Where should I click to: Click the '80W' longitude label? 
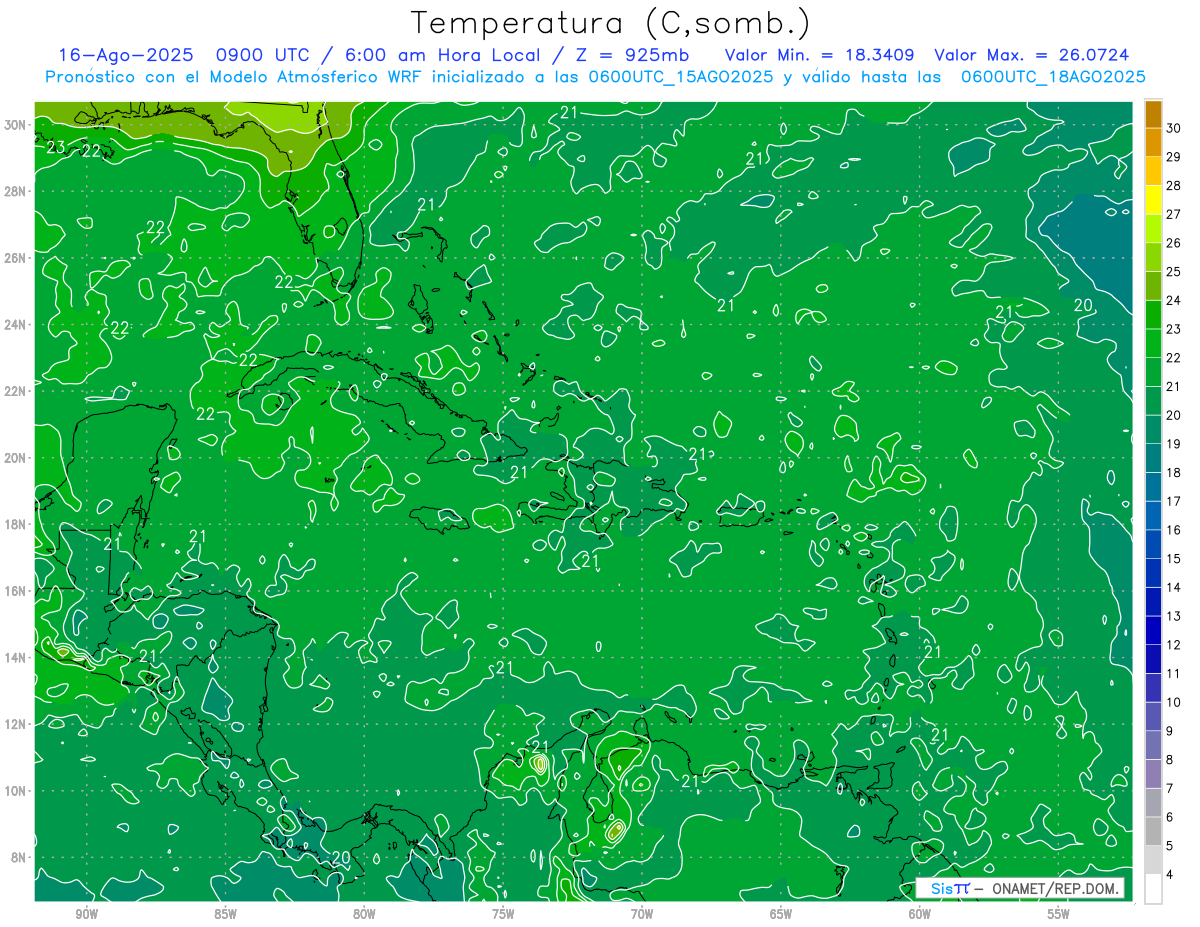pyautogui.click(x=364, y=914)
